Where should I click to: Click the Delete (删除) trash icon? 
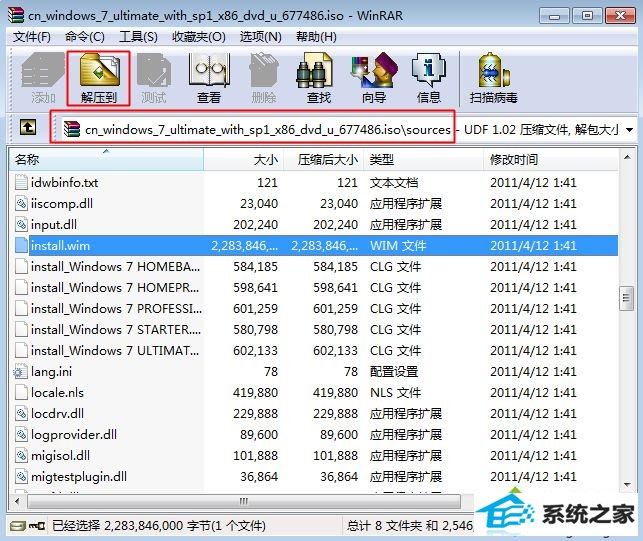coord(264,71)
